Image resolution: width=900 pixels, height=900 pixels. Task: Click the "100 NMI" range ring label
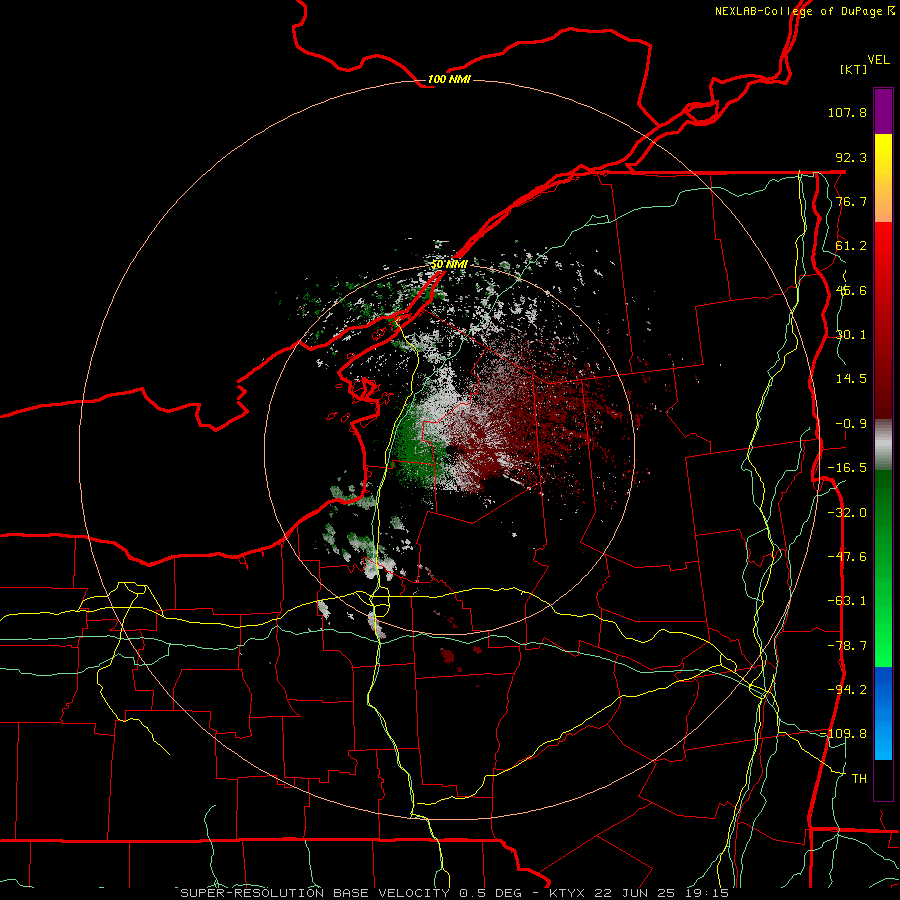coord(449,79)
